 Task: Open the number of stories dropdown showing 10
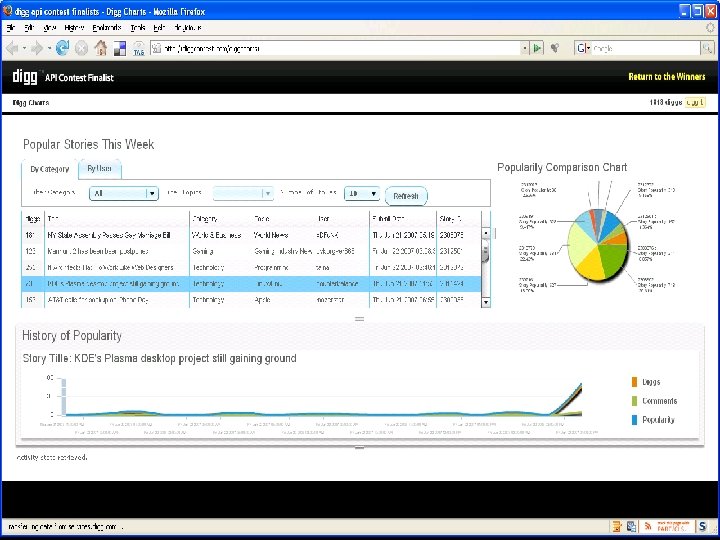pos(362,193)
